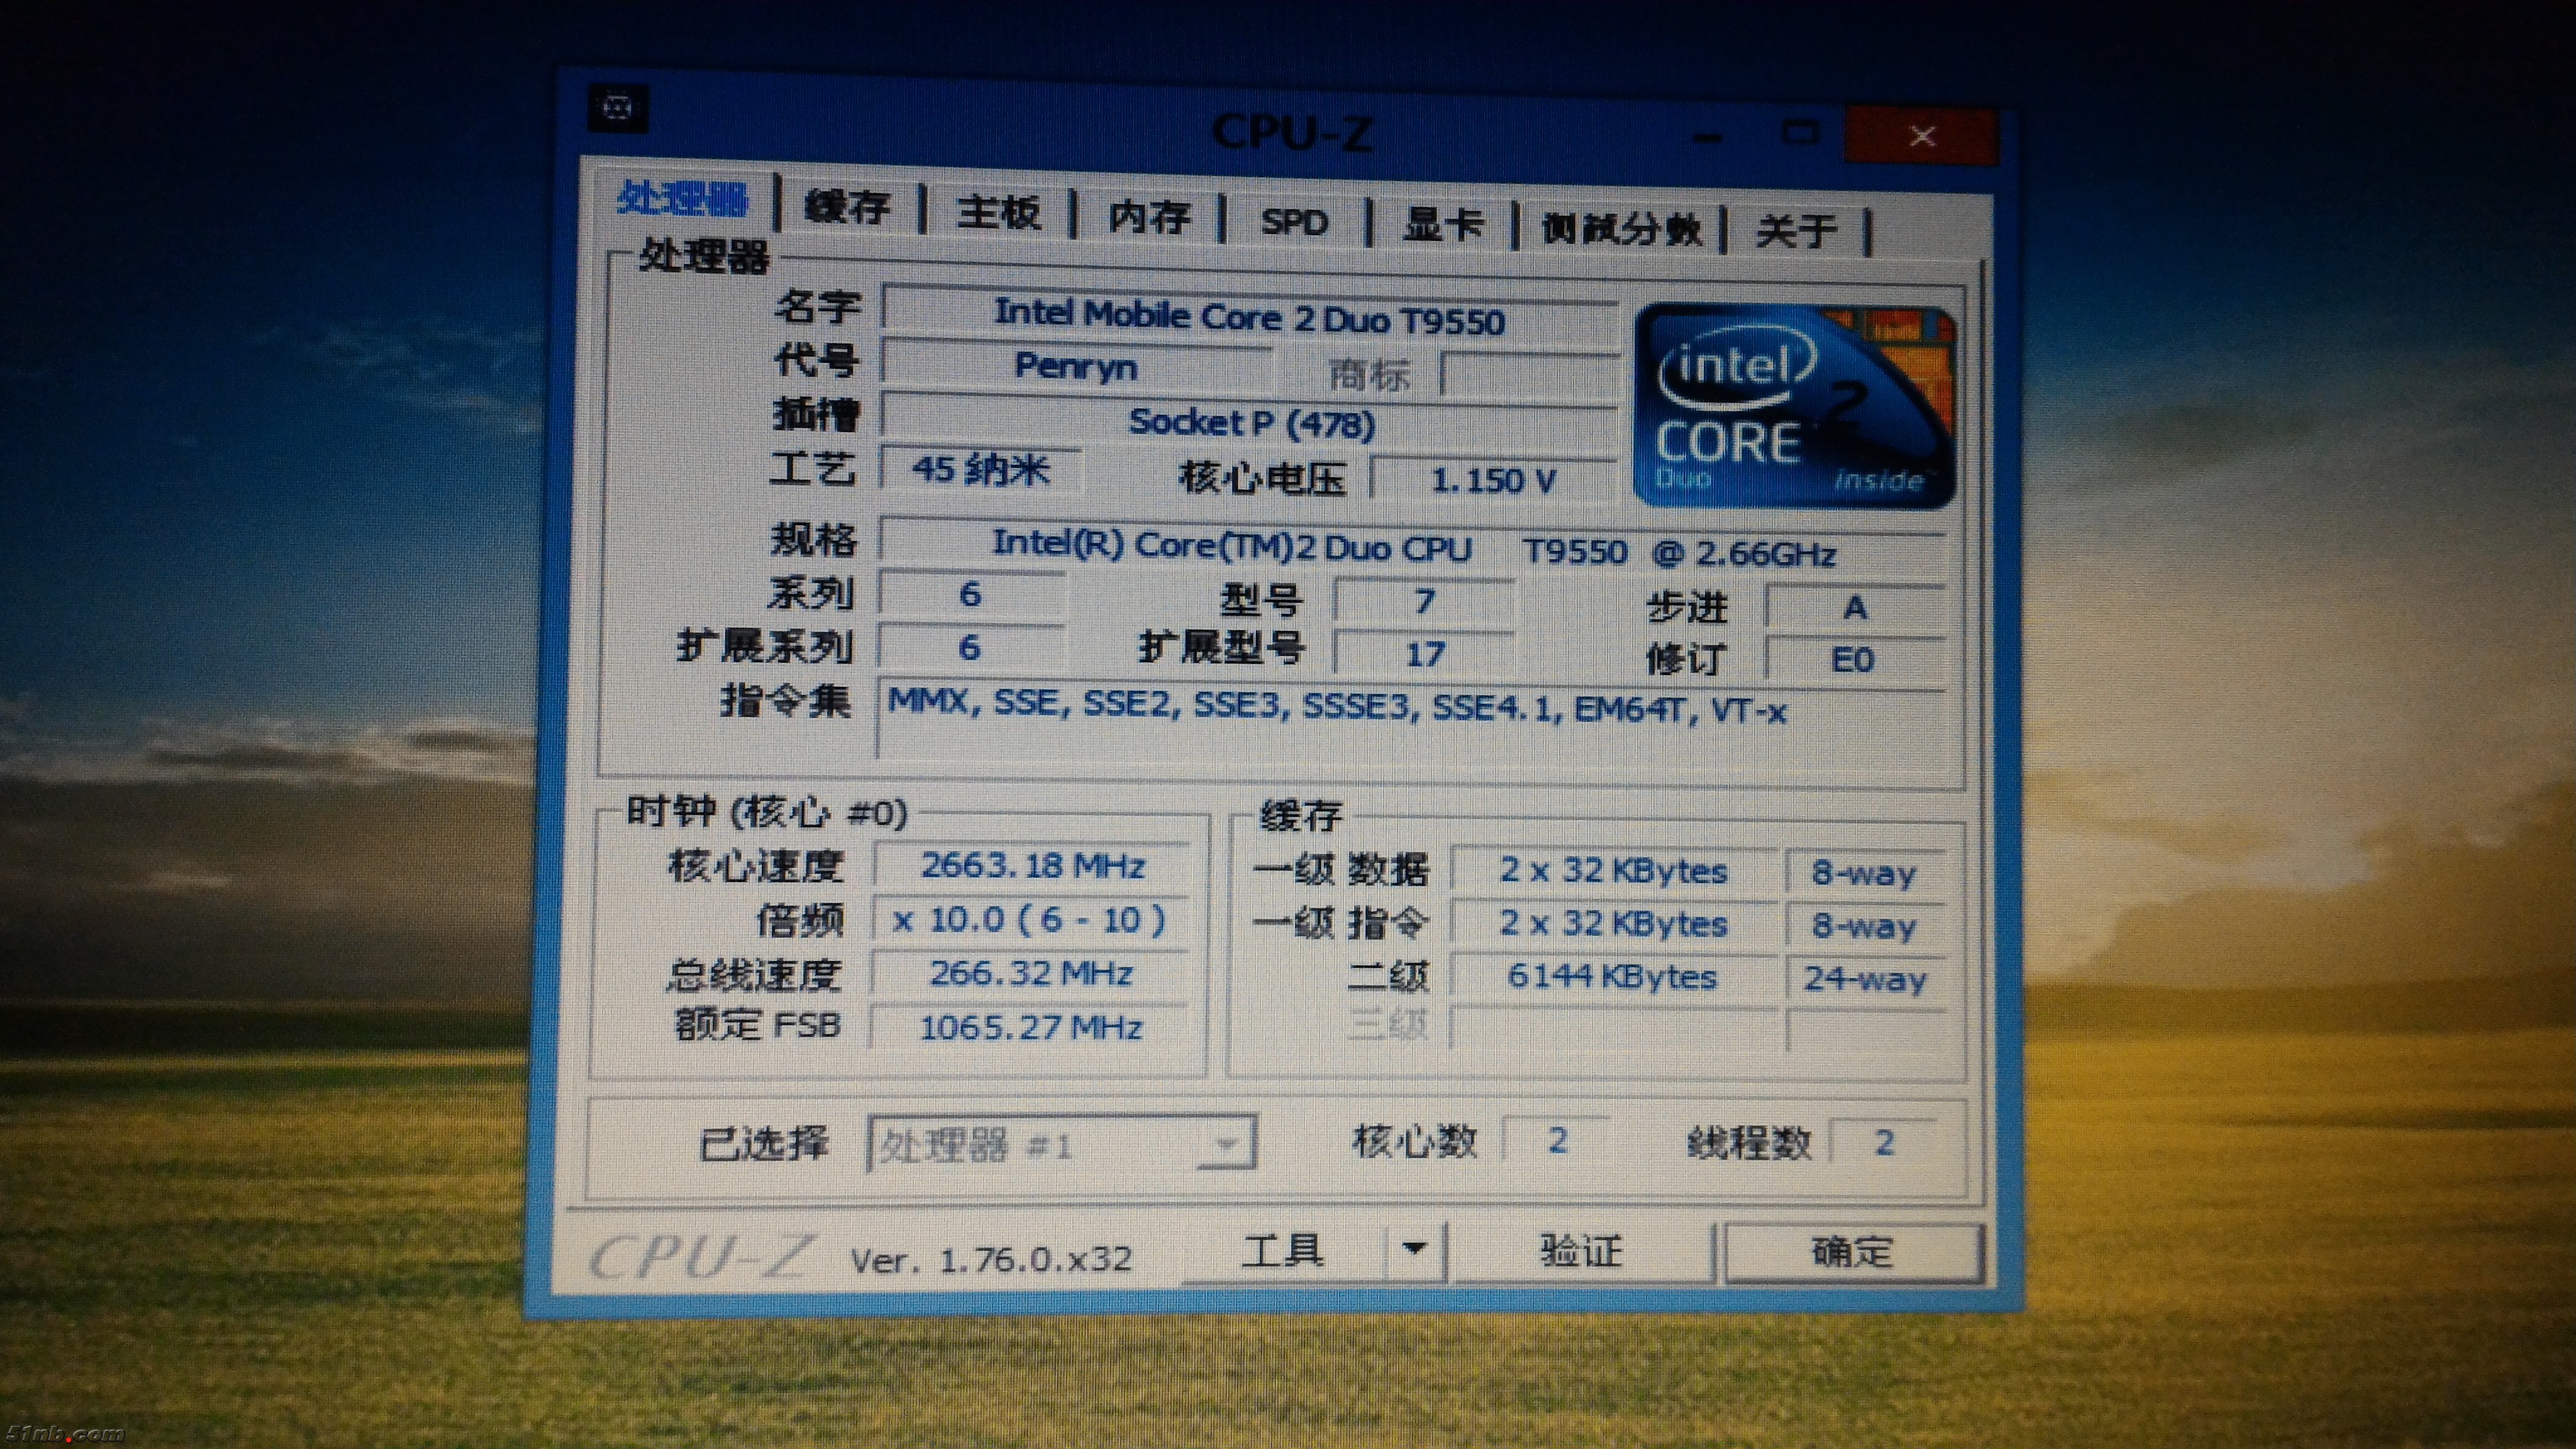This screenshot has width=2576, height=1449.
Task: Click the Intel Core 2 Duo logo
Action: click(1794, 407)
